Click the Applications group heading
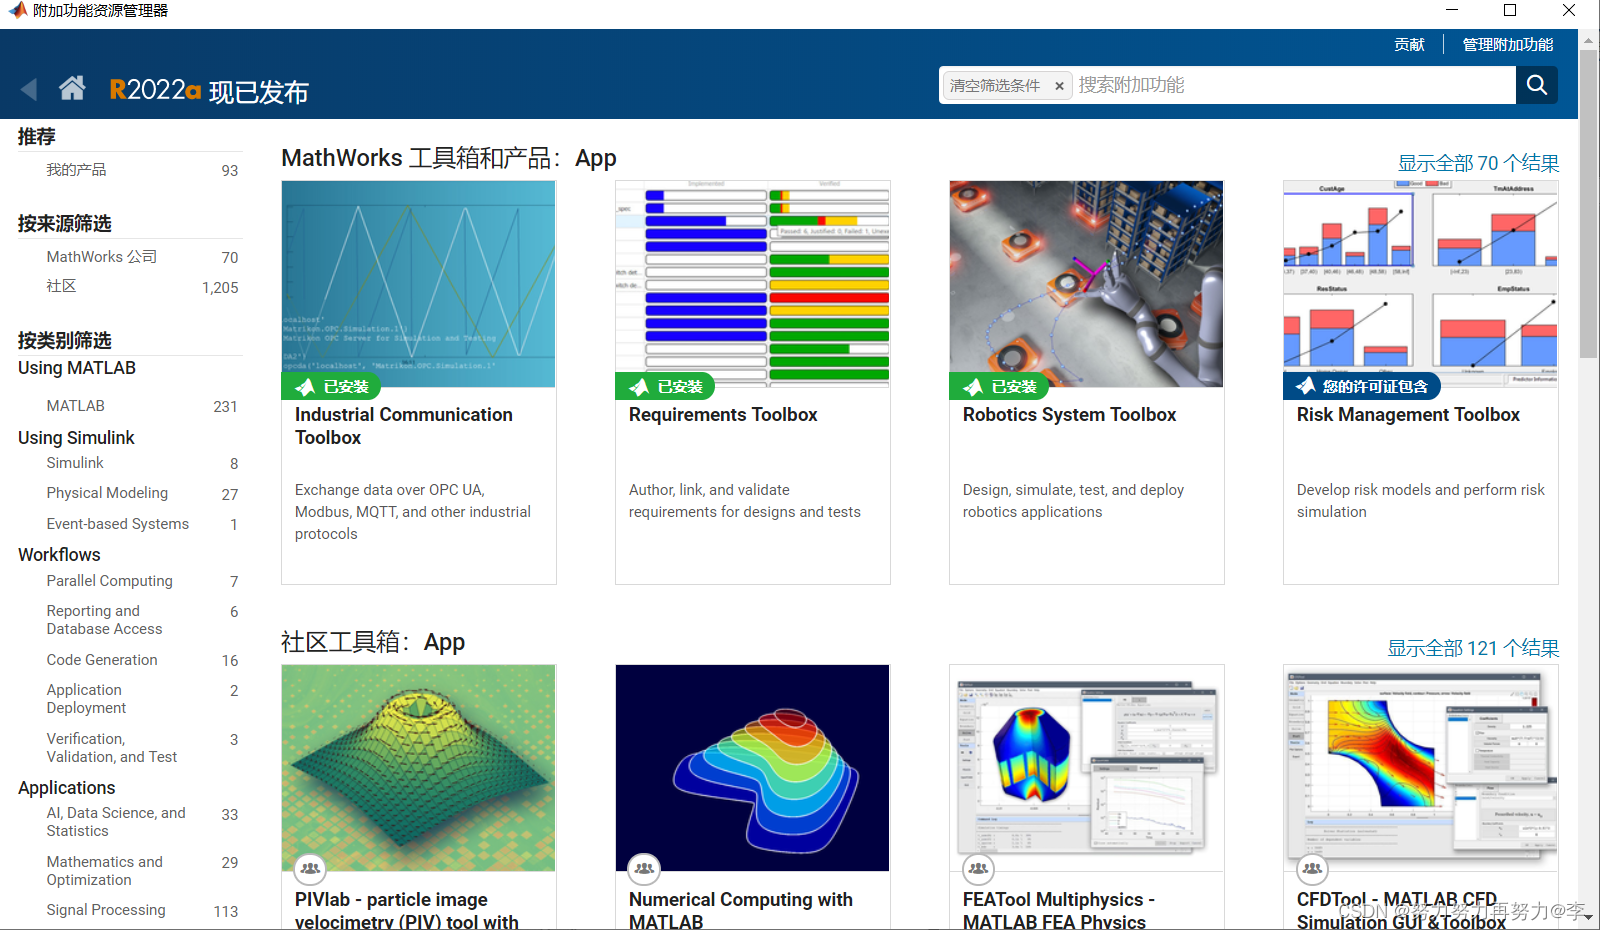The height and width of the screenshot is (930, 1600). pyautogui.click(x=66, y=788)
